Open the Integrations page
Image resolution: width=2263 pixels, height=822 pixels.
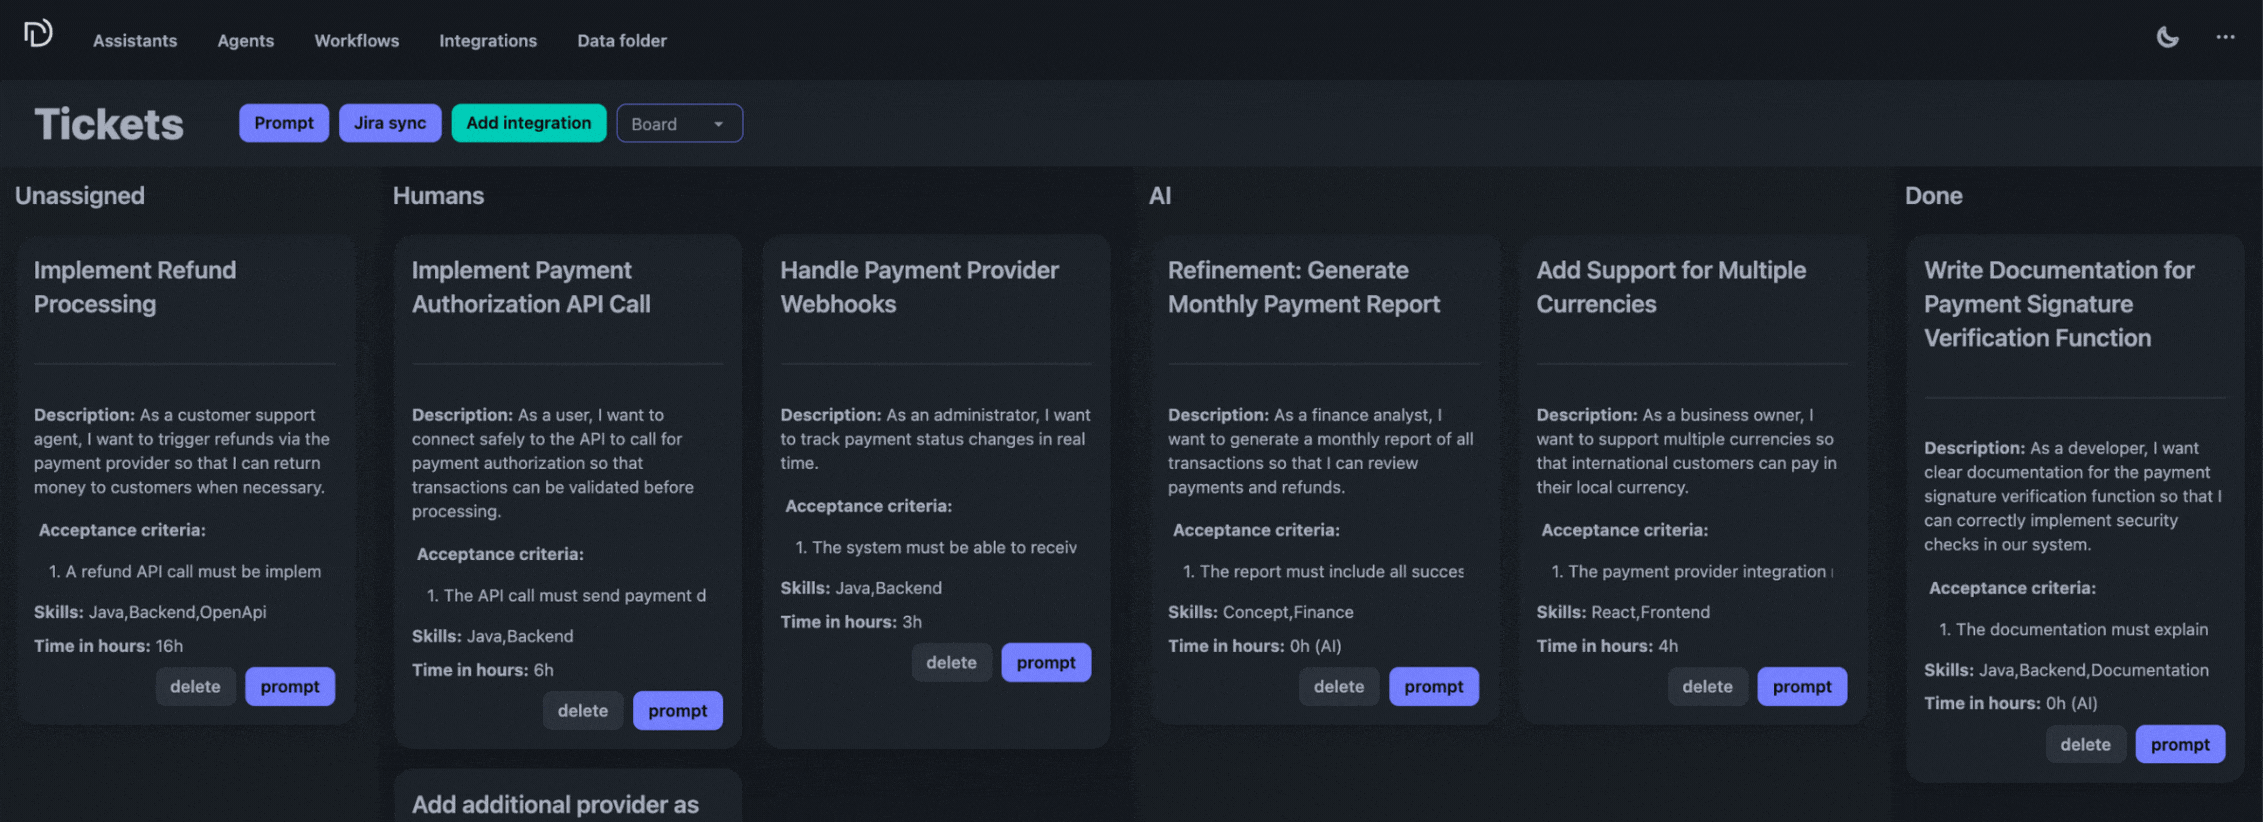pyautogui.click(x=488, y=41)
